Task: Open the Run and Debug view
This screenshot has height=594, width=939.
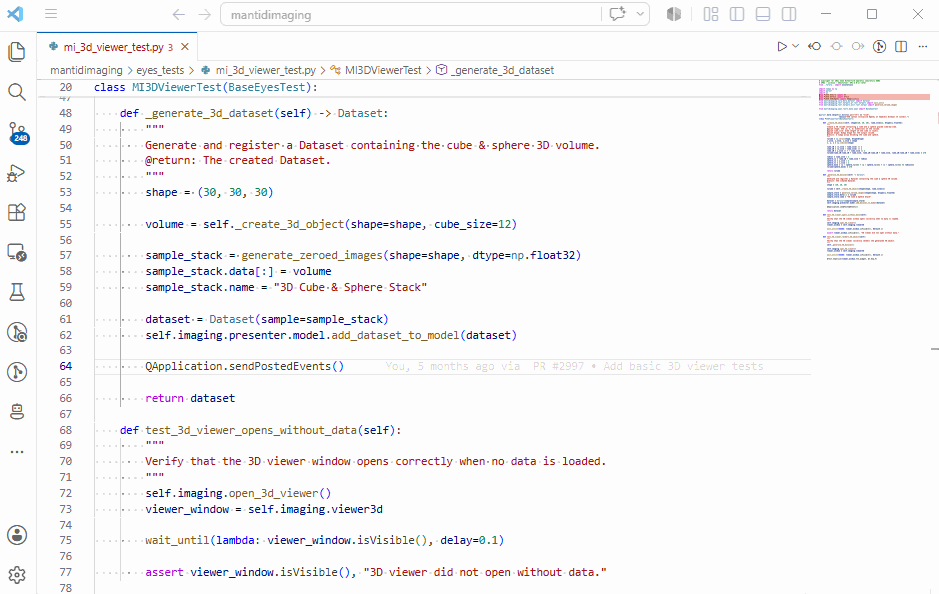Action: pyautogui.click(x=16, y=173)
